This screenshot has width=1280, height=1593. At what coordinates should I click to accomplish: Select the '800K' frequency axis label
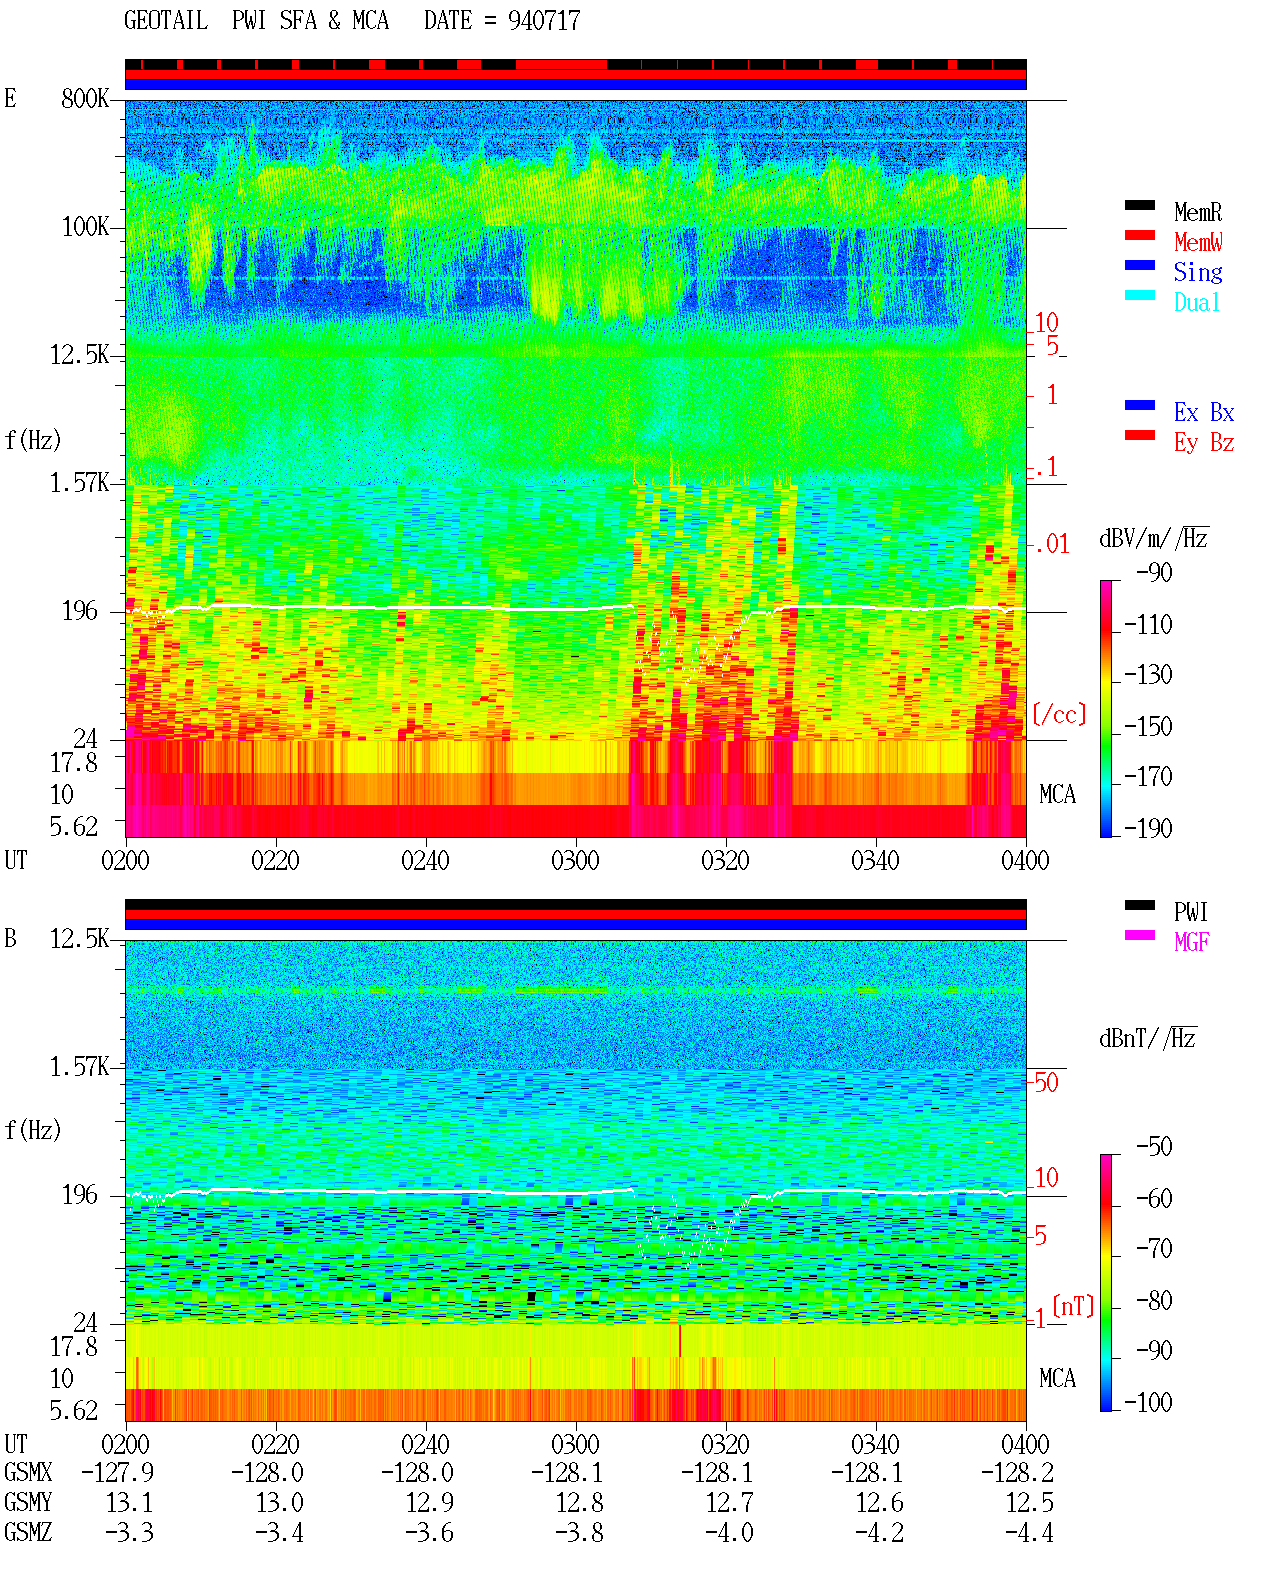click(x=85, y=99)
